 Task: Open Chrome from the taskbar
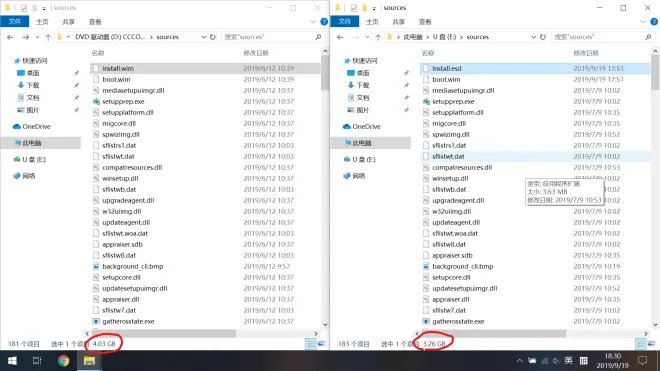tap(64, 361)
